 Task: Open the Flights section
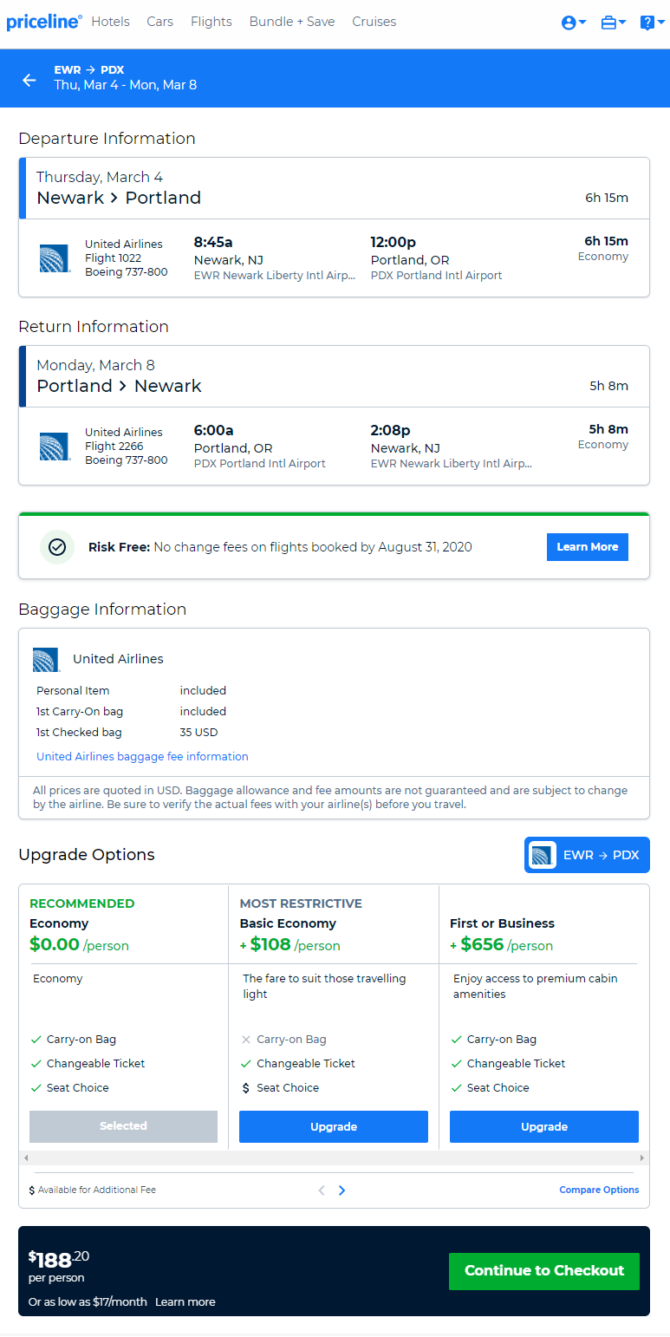[x=211, y=21]
